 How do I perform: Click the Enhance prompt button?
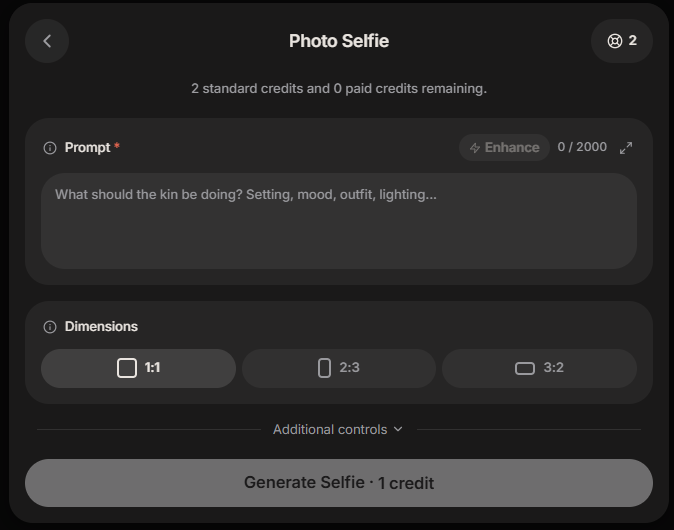(504, 147)
